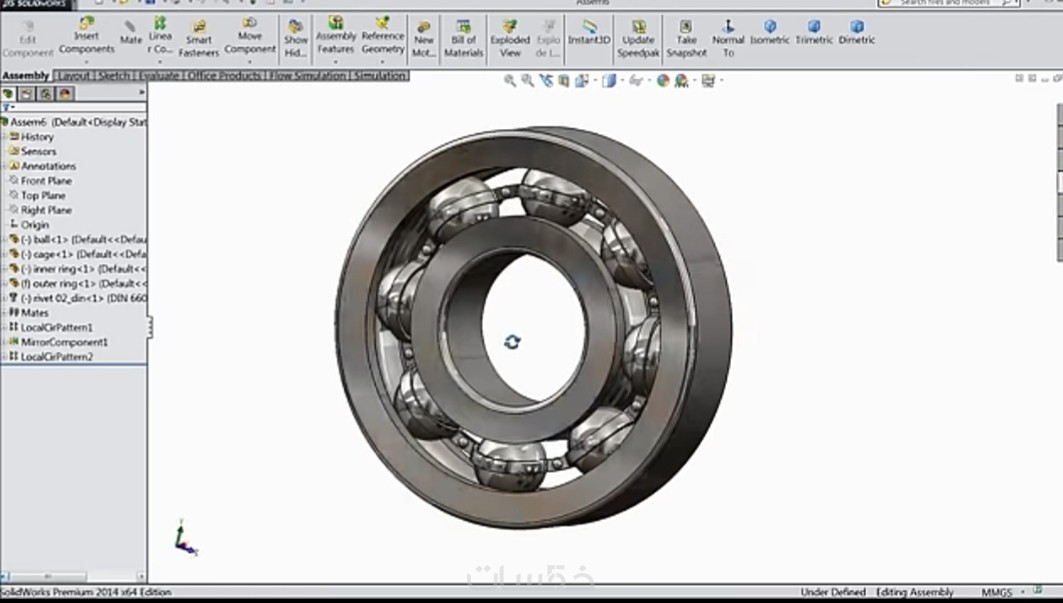
Task: Select the Mate tool
Action: [x=130, y=33]
